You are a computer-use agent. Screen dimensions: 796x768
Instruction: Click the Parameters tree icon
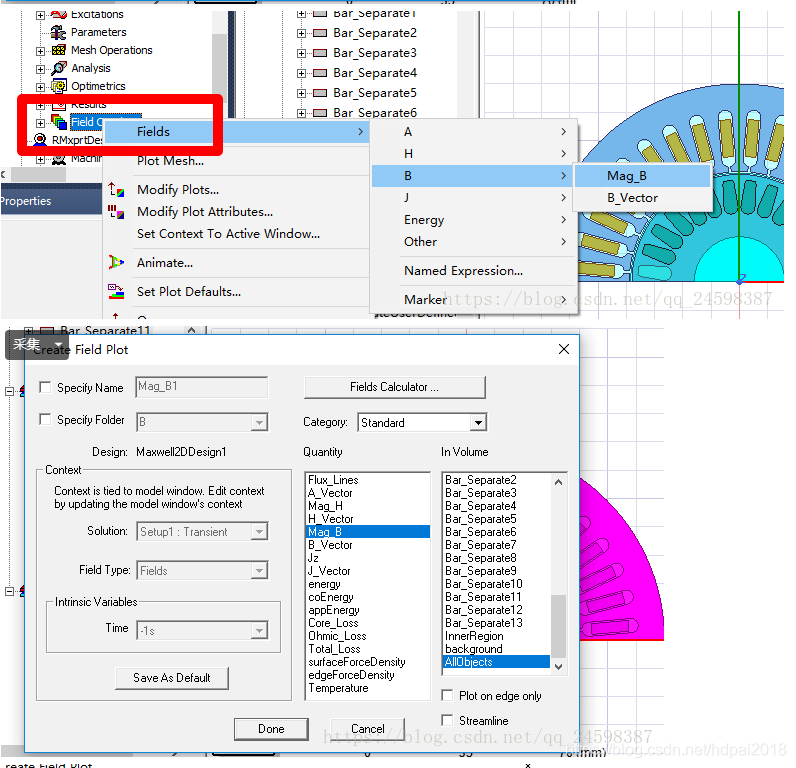coord(58,32)
